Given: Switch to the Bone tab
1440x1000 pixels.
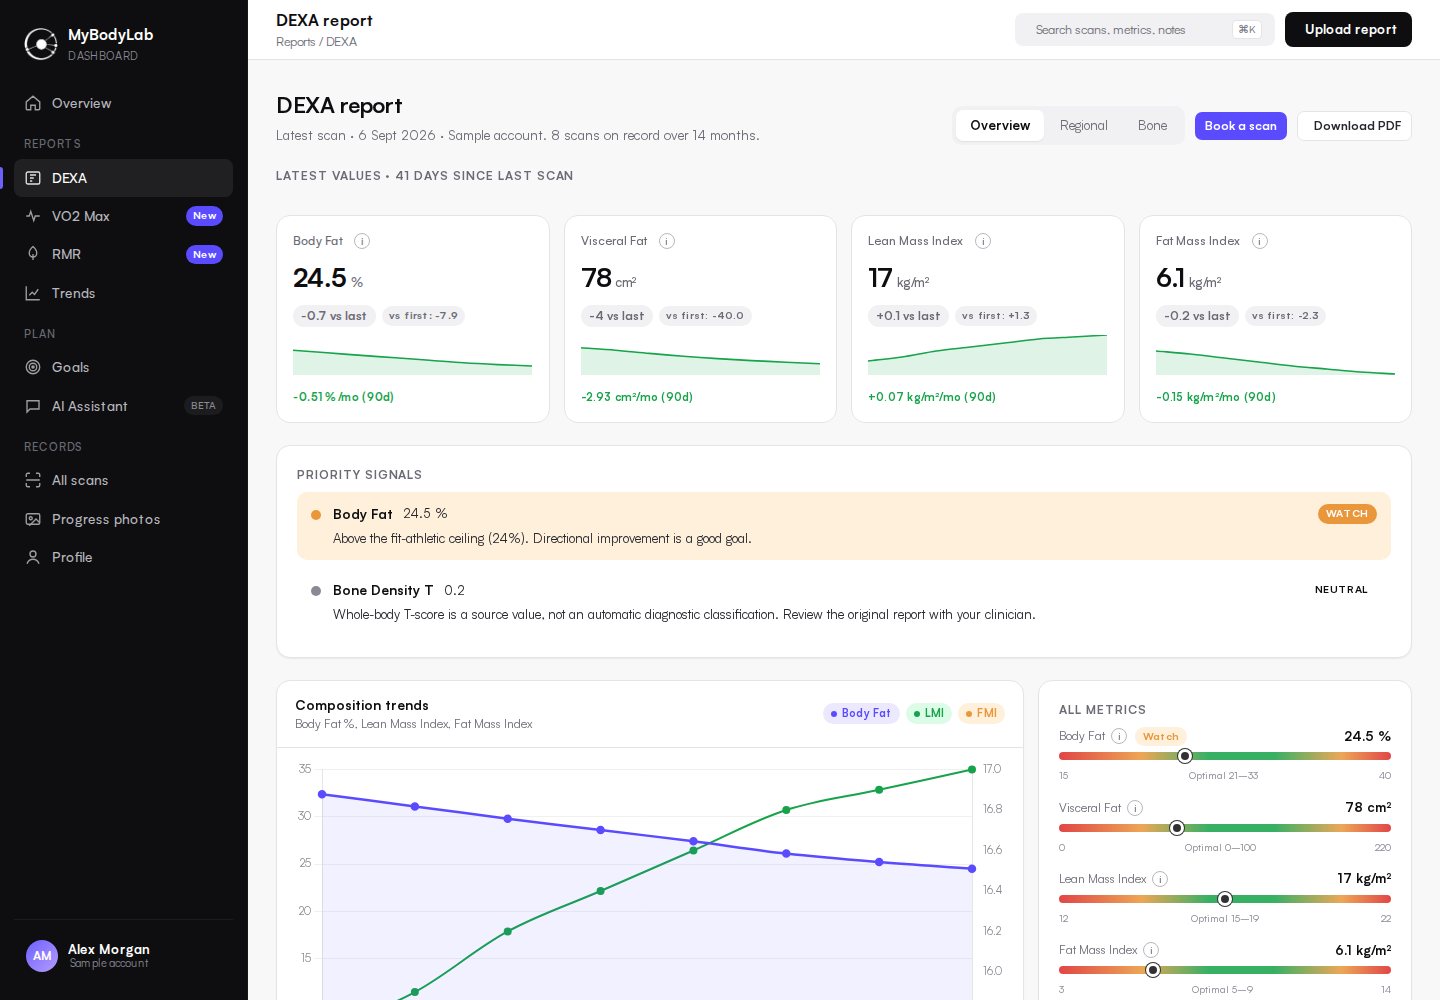Looking at the screenshot, I should coord(1152,126).
